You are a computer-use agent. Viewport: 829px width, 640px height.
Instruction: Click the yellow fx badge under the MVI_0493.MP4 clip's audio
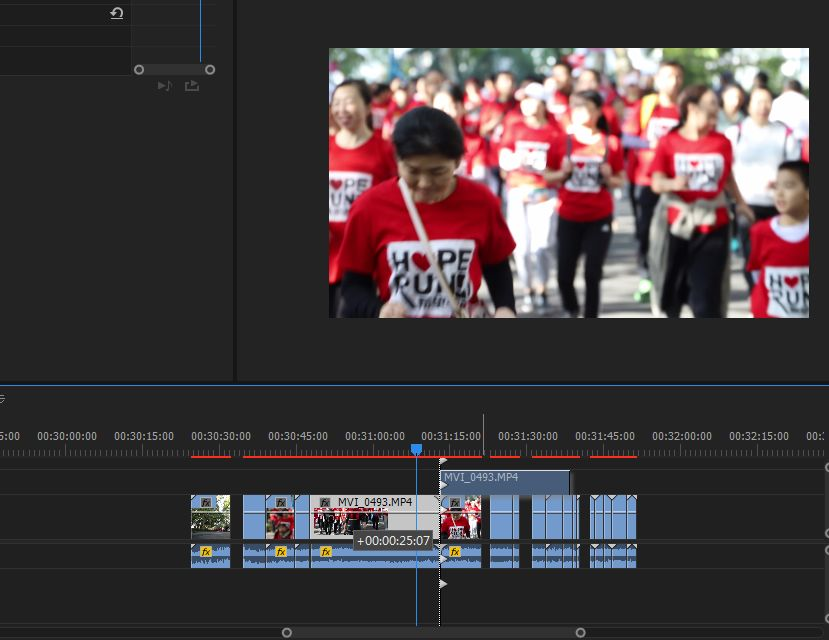[326, 552]
